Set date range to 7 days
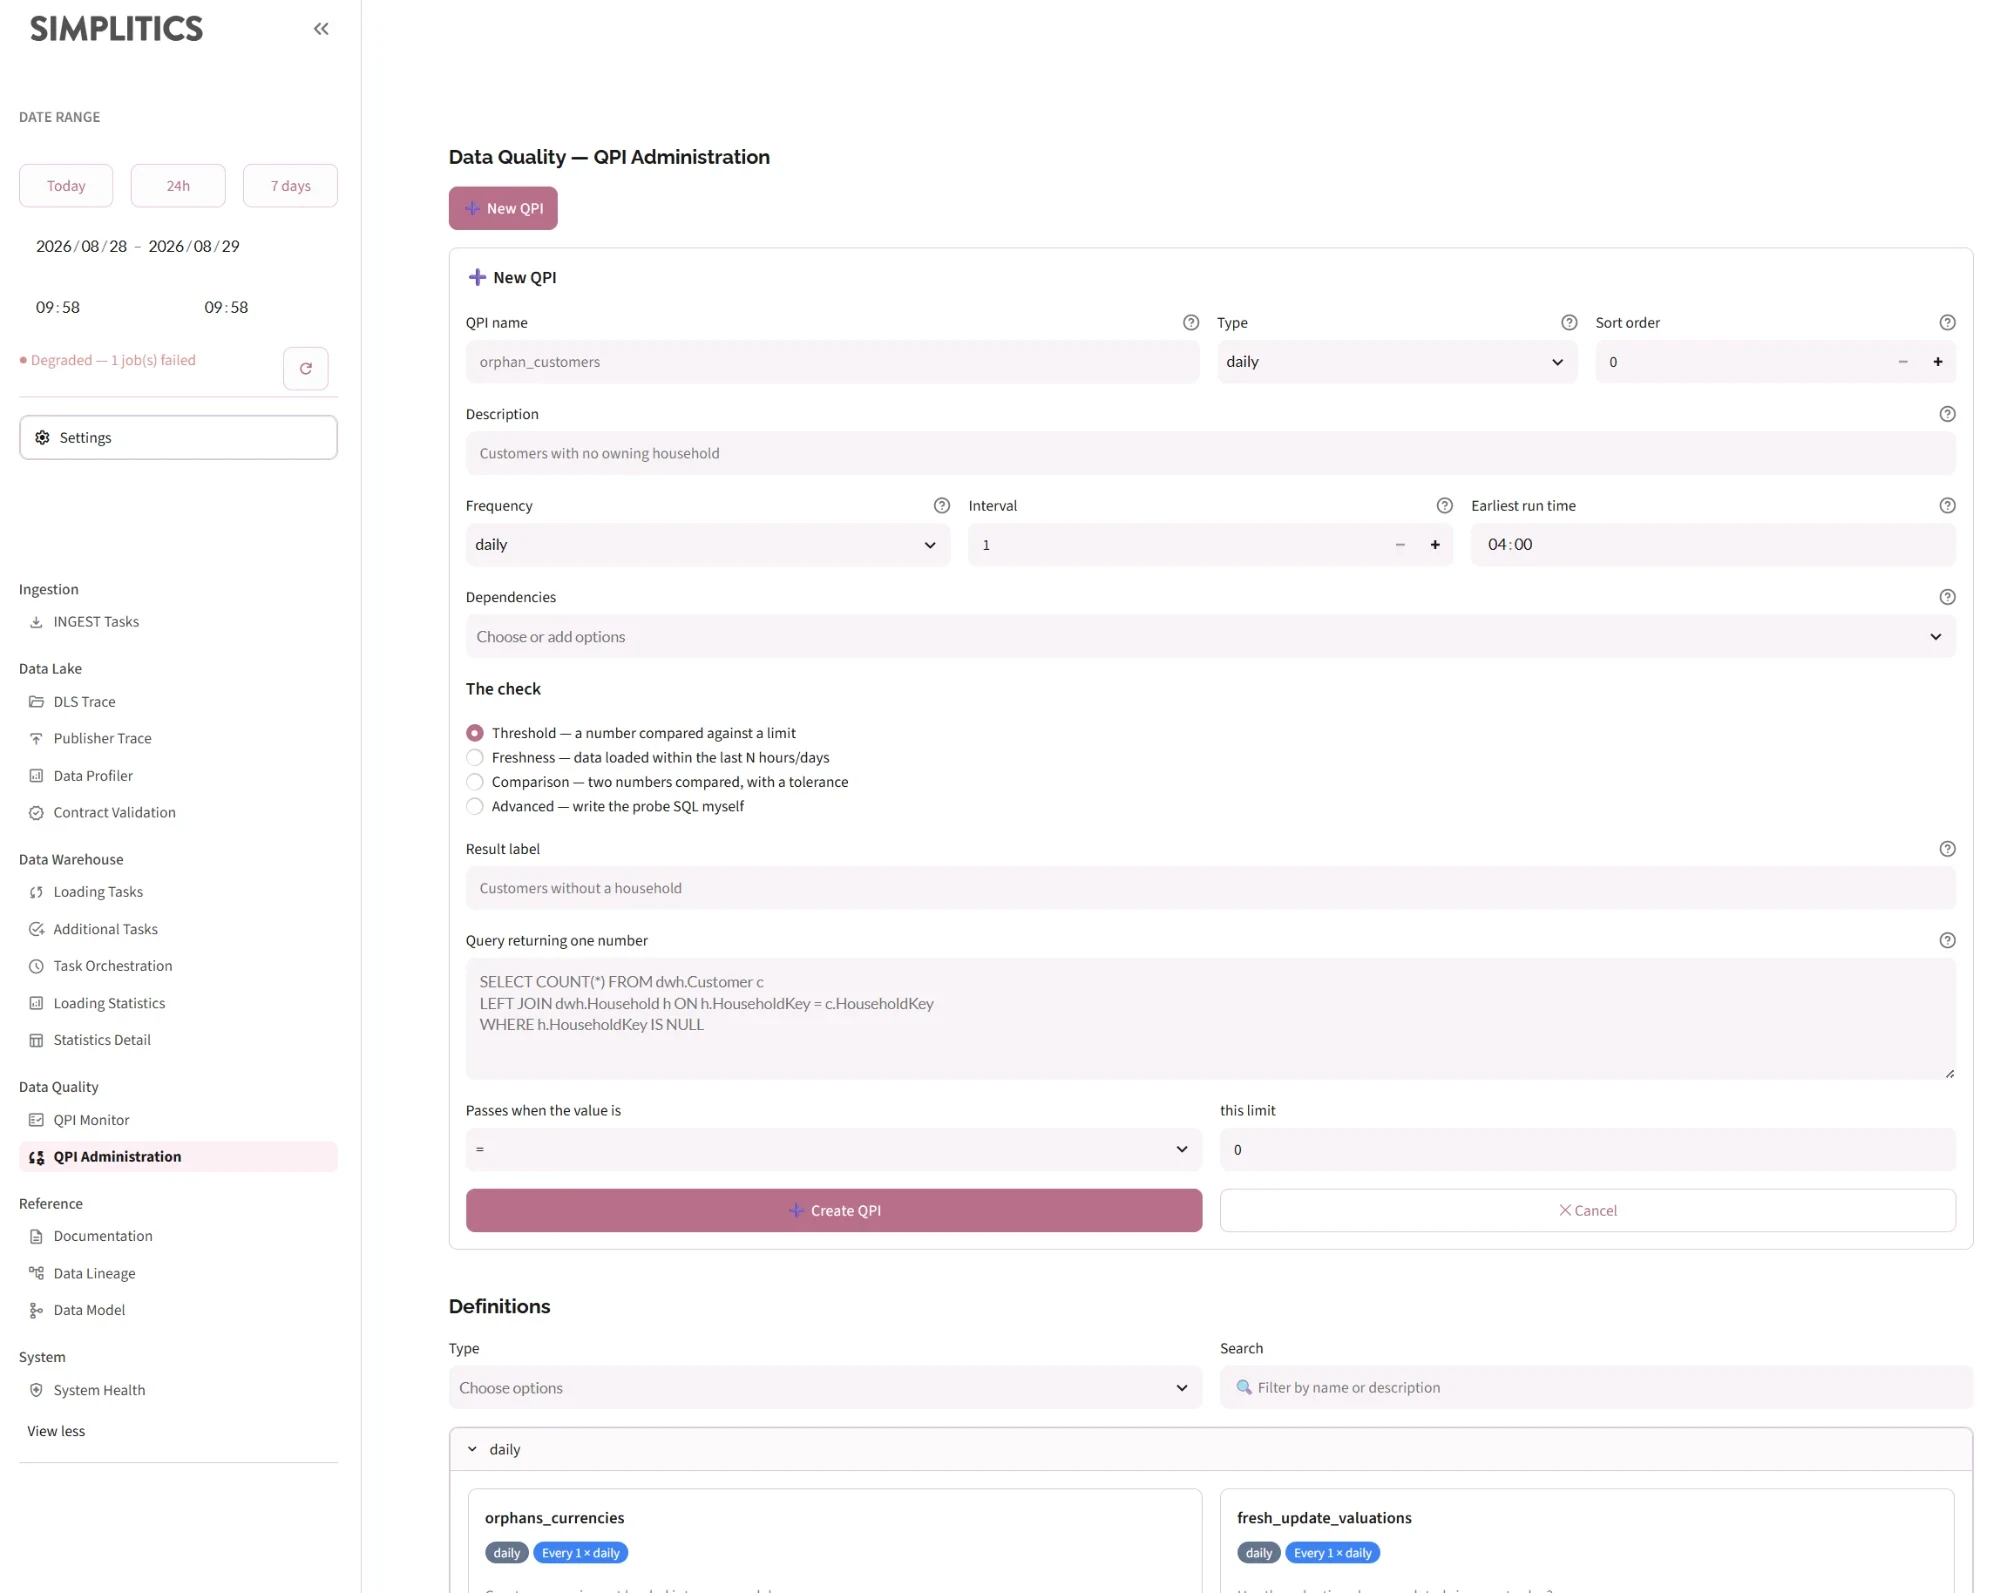 [290, 186]
